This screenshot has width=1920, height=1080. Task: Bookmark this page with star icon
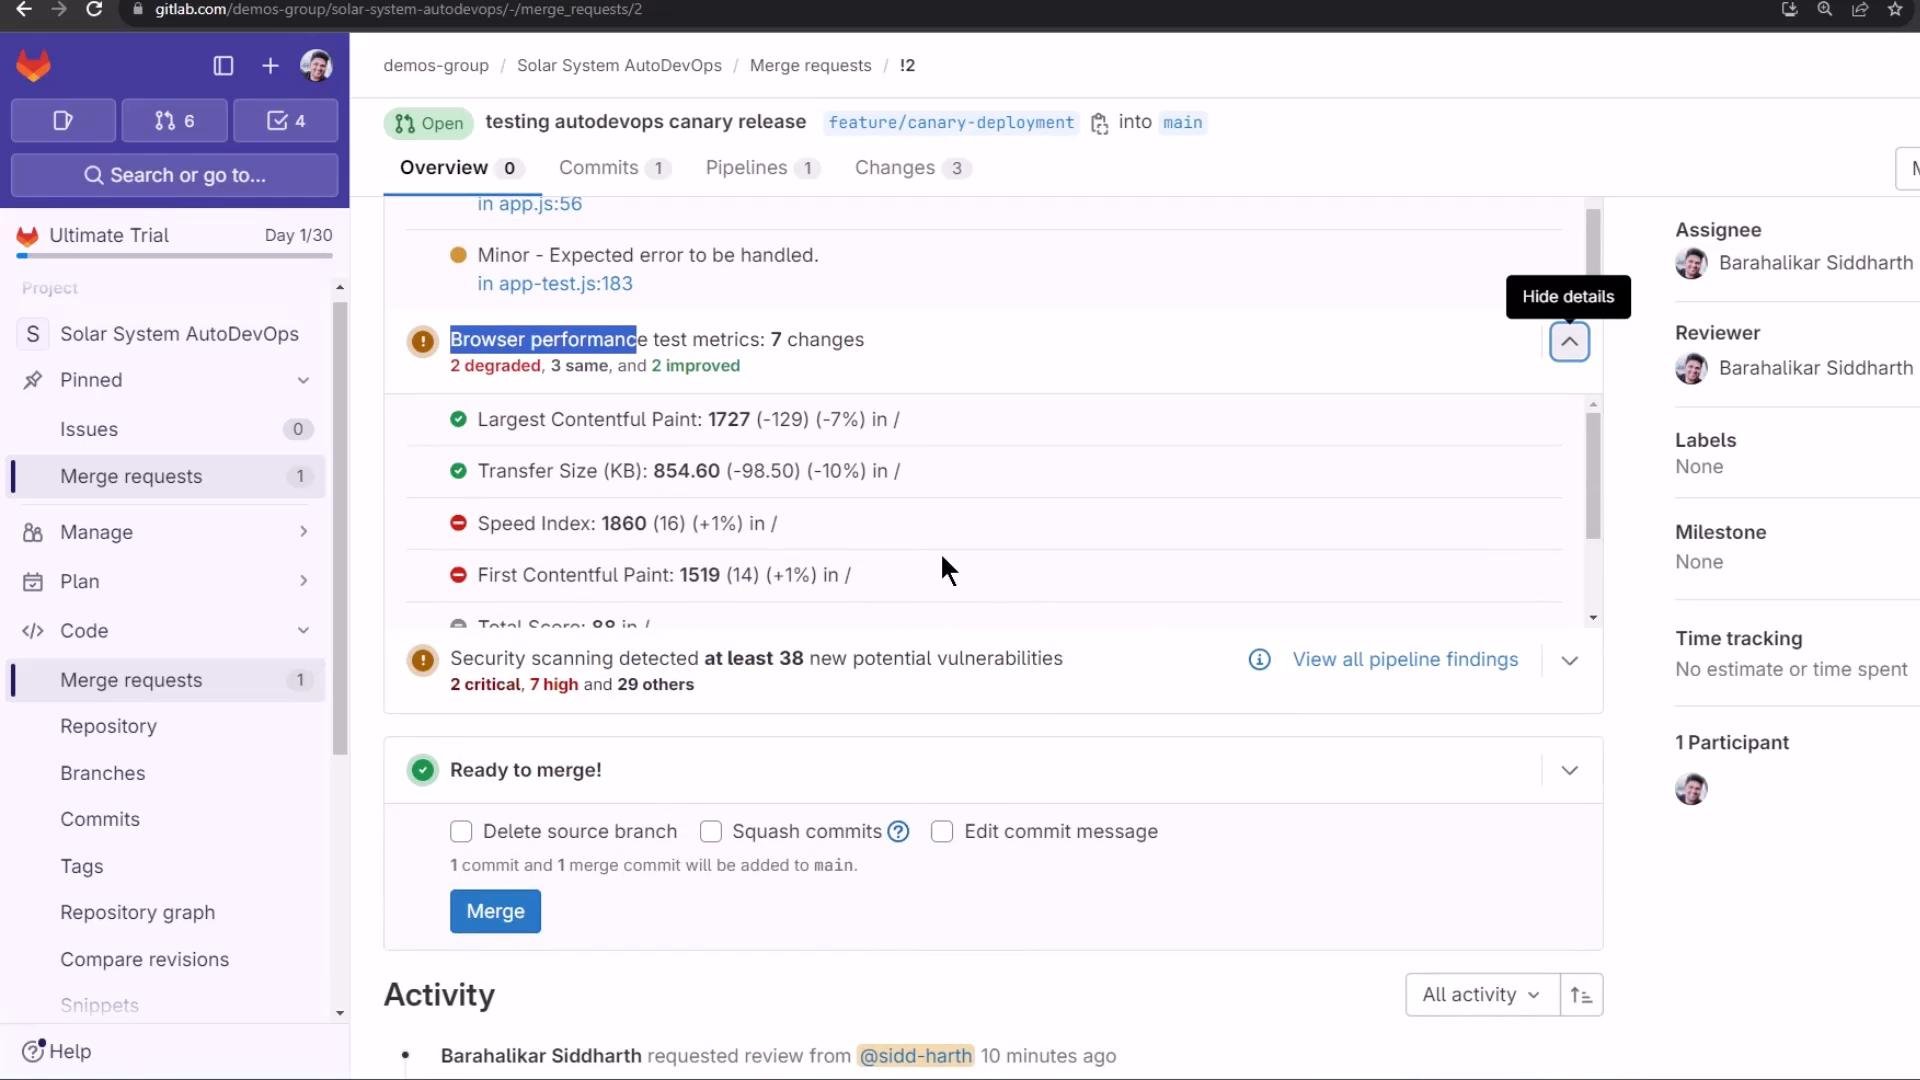point(1895,9)
